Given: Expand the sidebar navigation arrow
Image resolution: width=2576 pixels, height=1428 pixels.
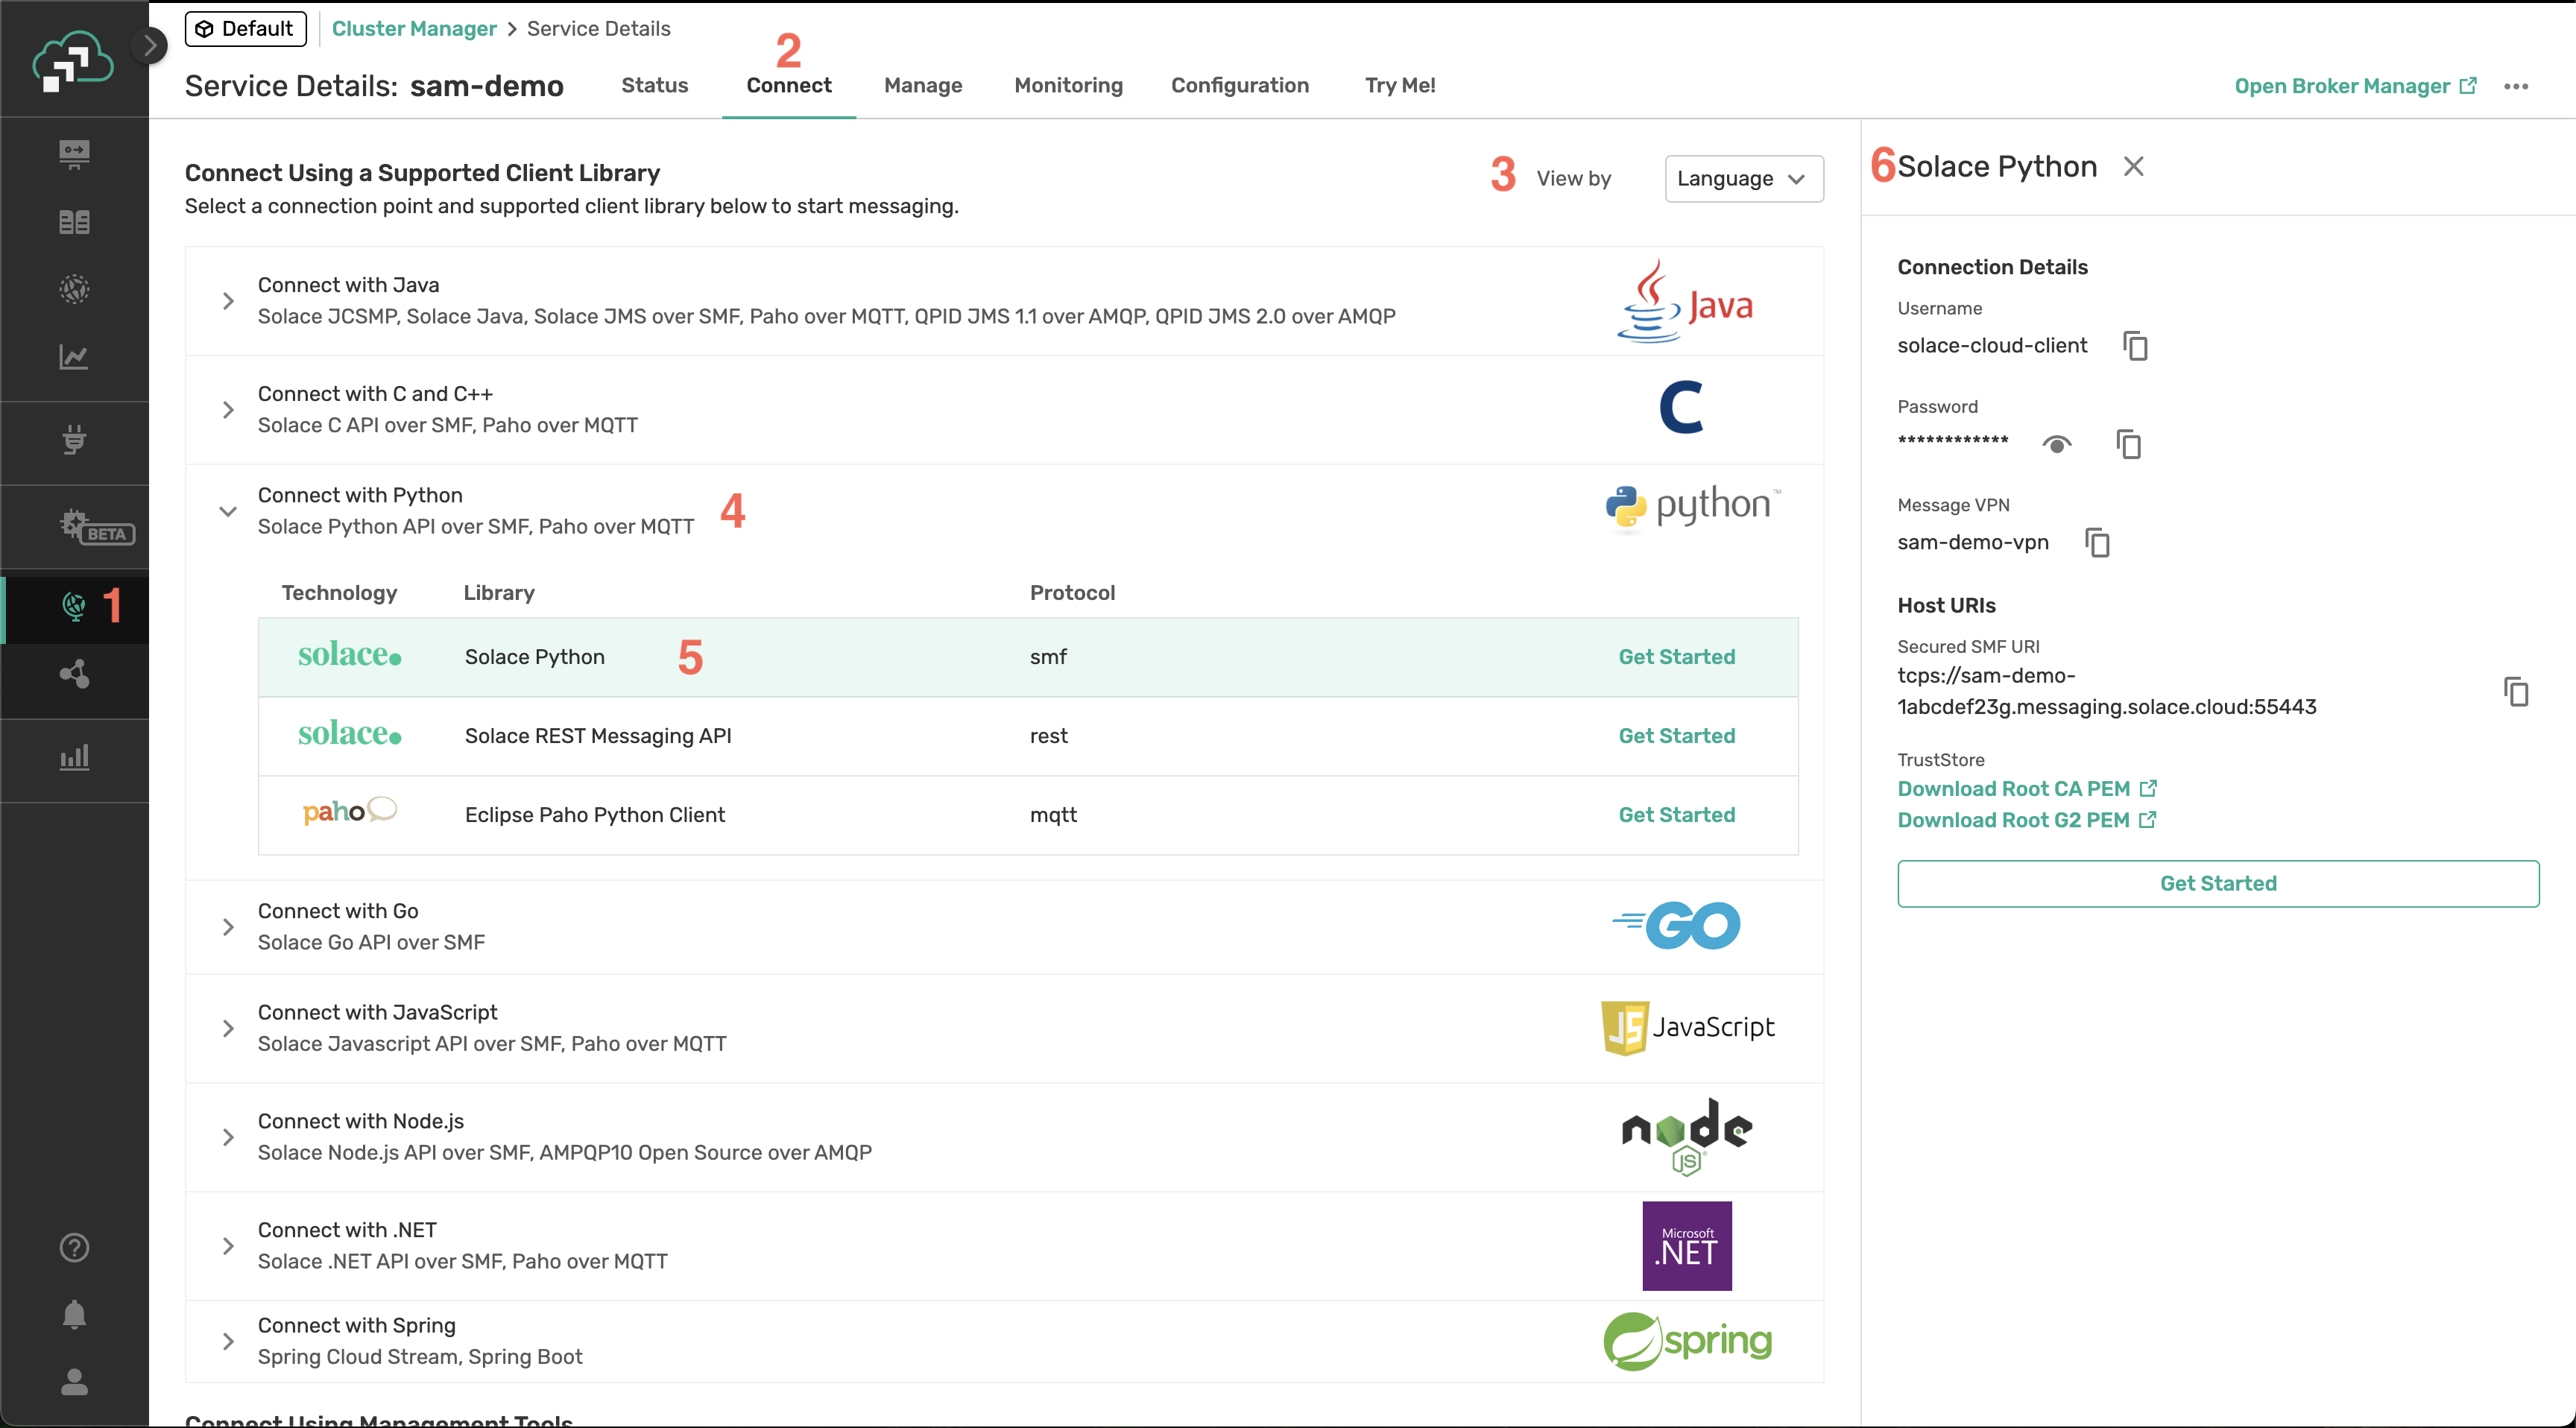Looking at the screenshot, I should [x=150, y=45].
